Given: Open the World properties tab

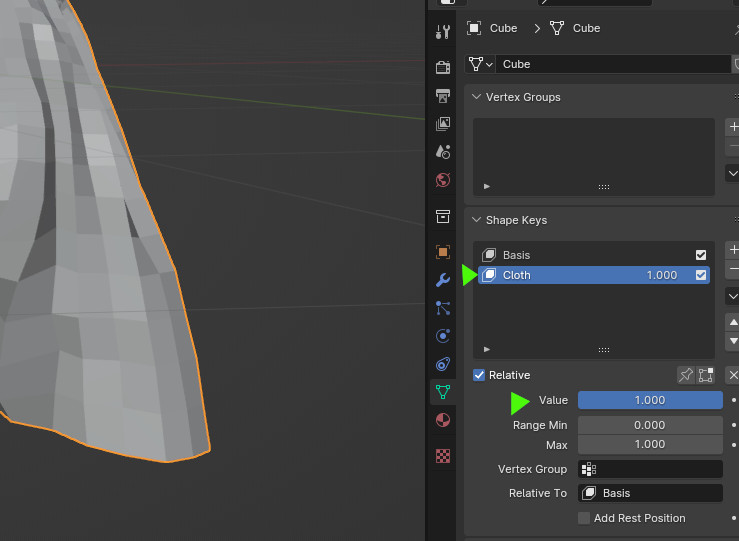Looking at the screenshot, I should point(443,180).
